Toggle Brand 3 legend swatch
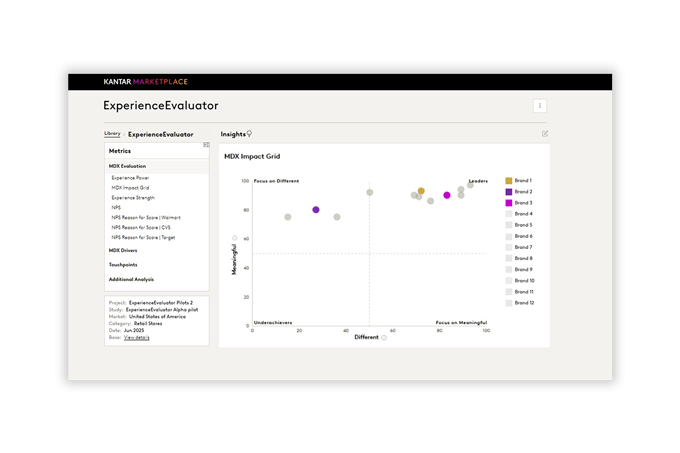 (509, 203)
